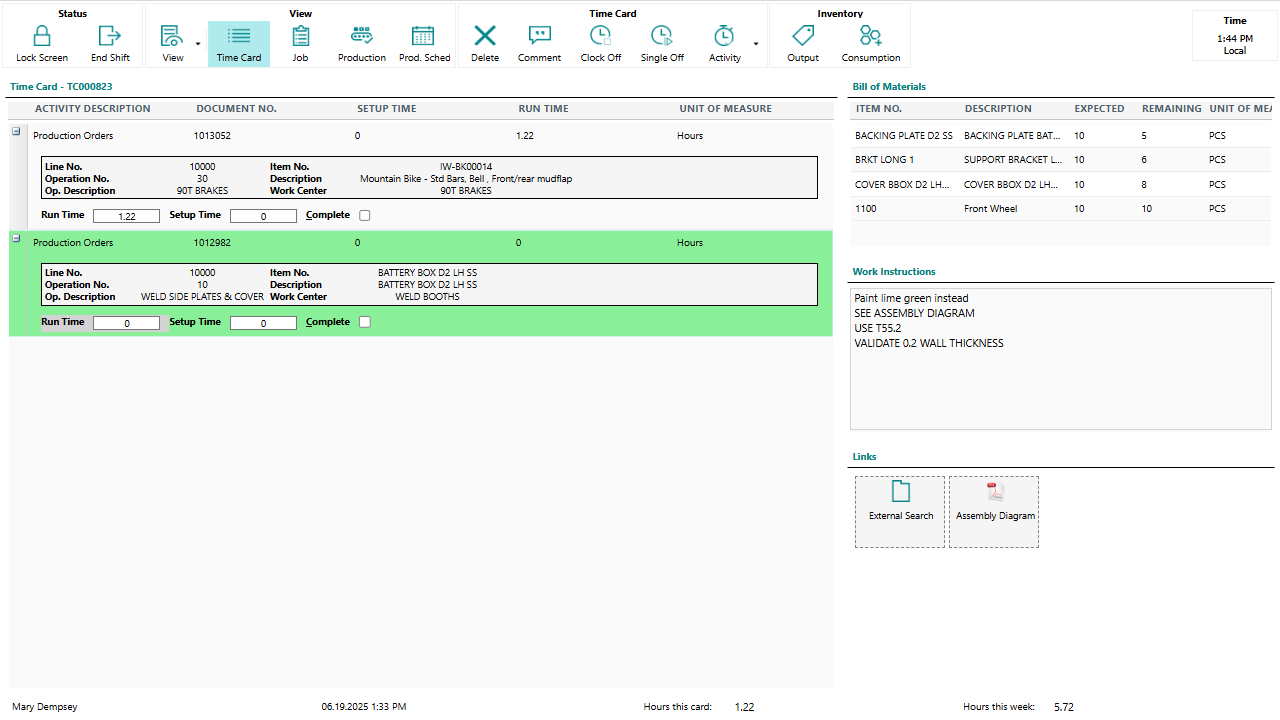Switch to the Time Card view

(x=239, y=44)
